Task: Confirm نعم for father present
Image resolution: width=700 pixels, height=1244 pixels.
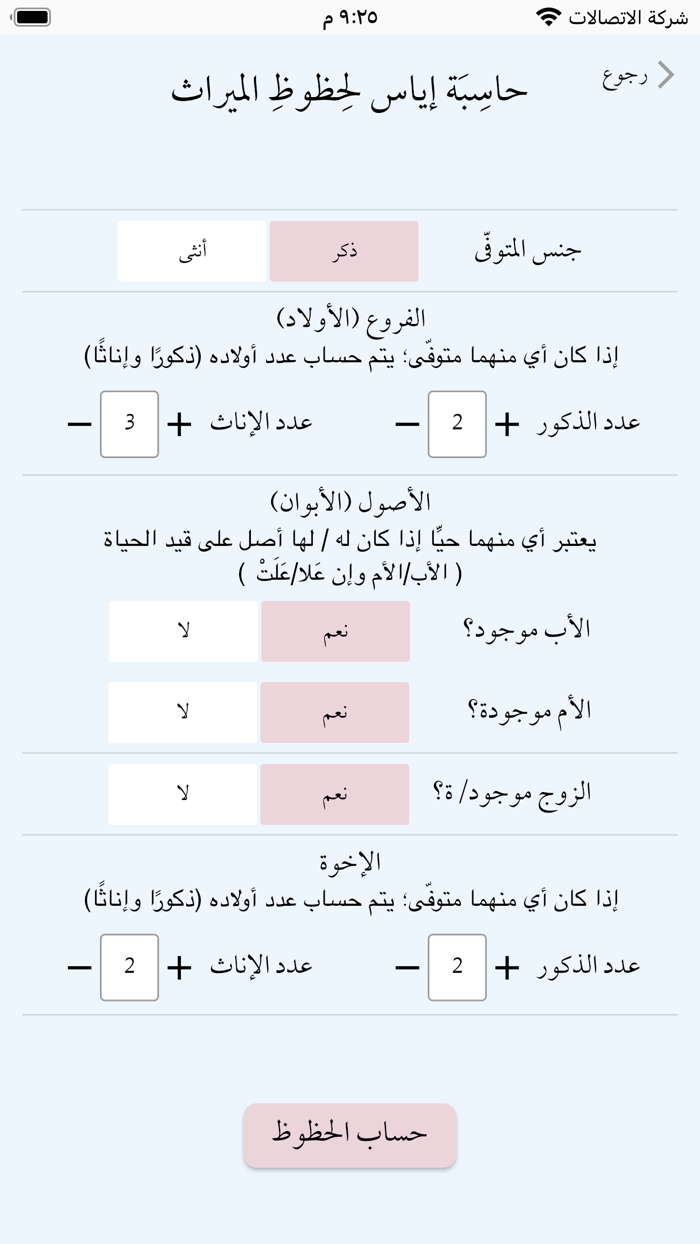Action: (335, 631)
